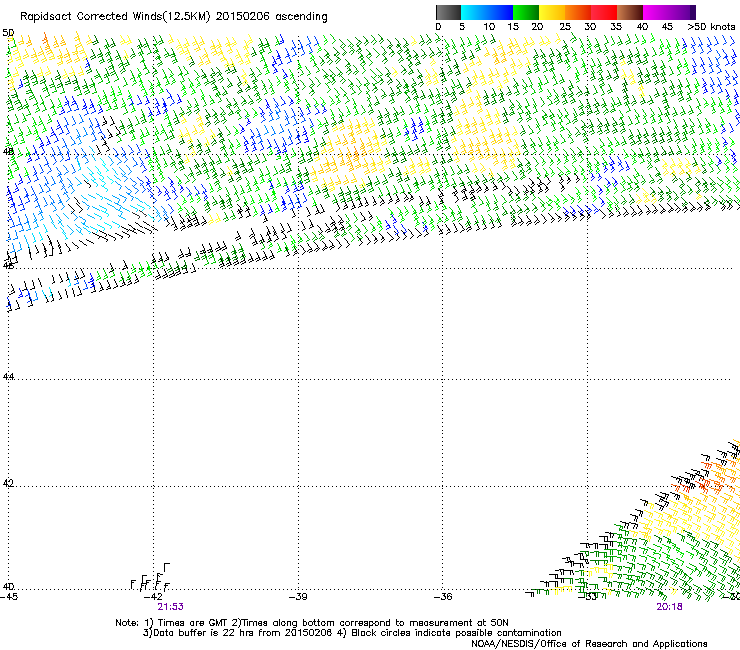Click the magenta 40-45 knots legend segment
740x650 pixels.
click(x=656, y=12)
